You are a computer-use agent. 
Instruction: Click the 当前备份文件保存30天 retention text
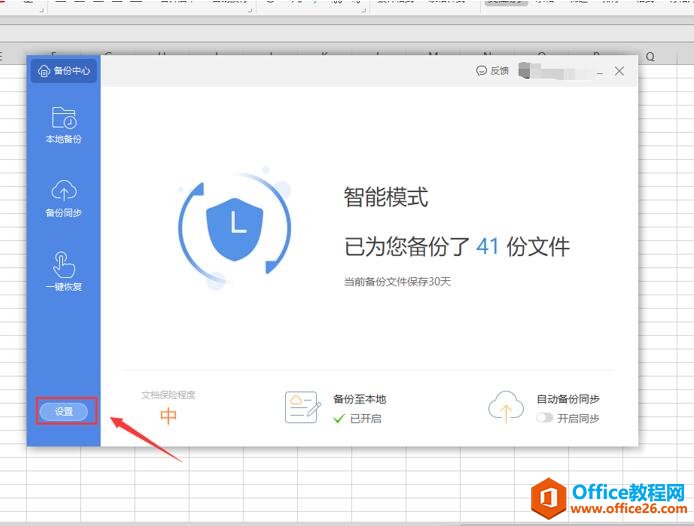tap(397, 282)
